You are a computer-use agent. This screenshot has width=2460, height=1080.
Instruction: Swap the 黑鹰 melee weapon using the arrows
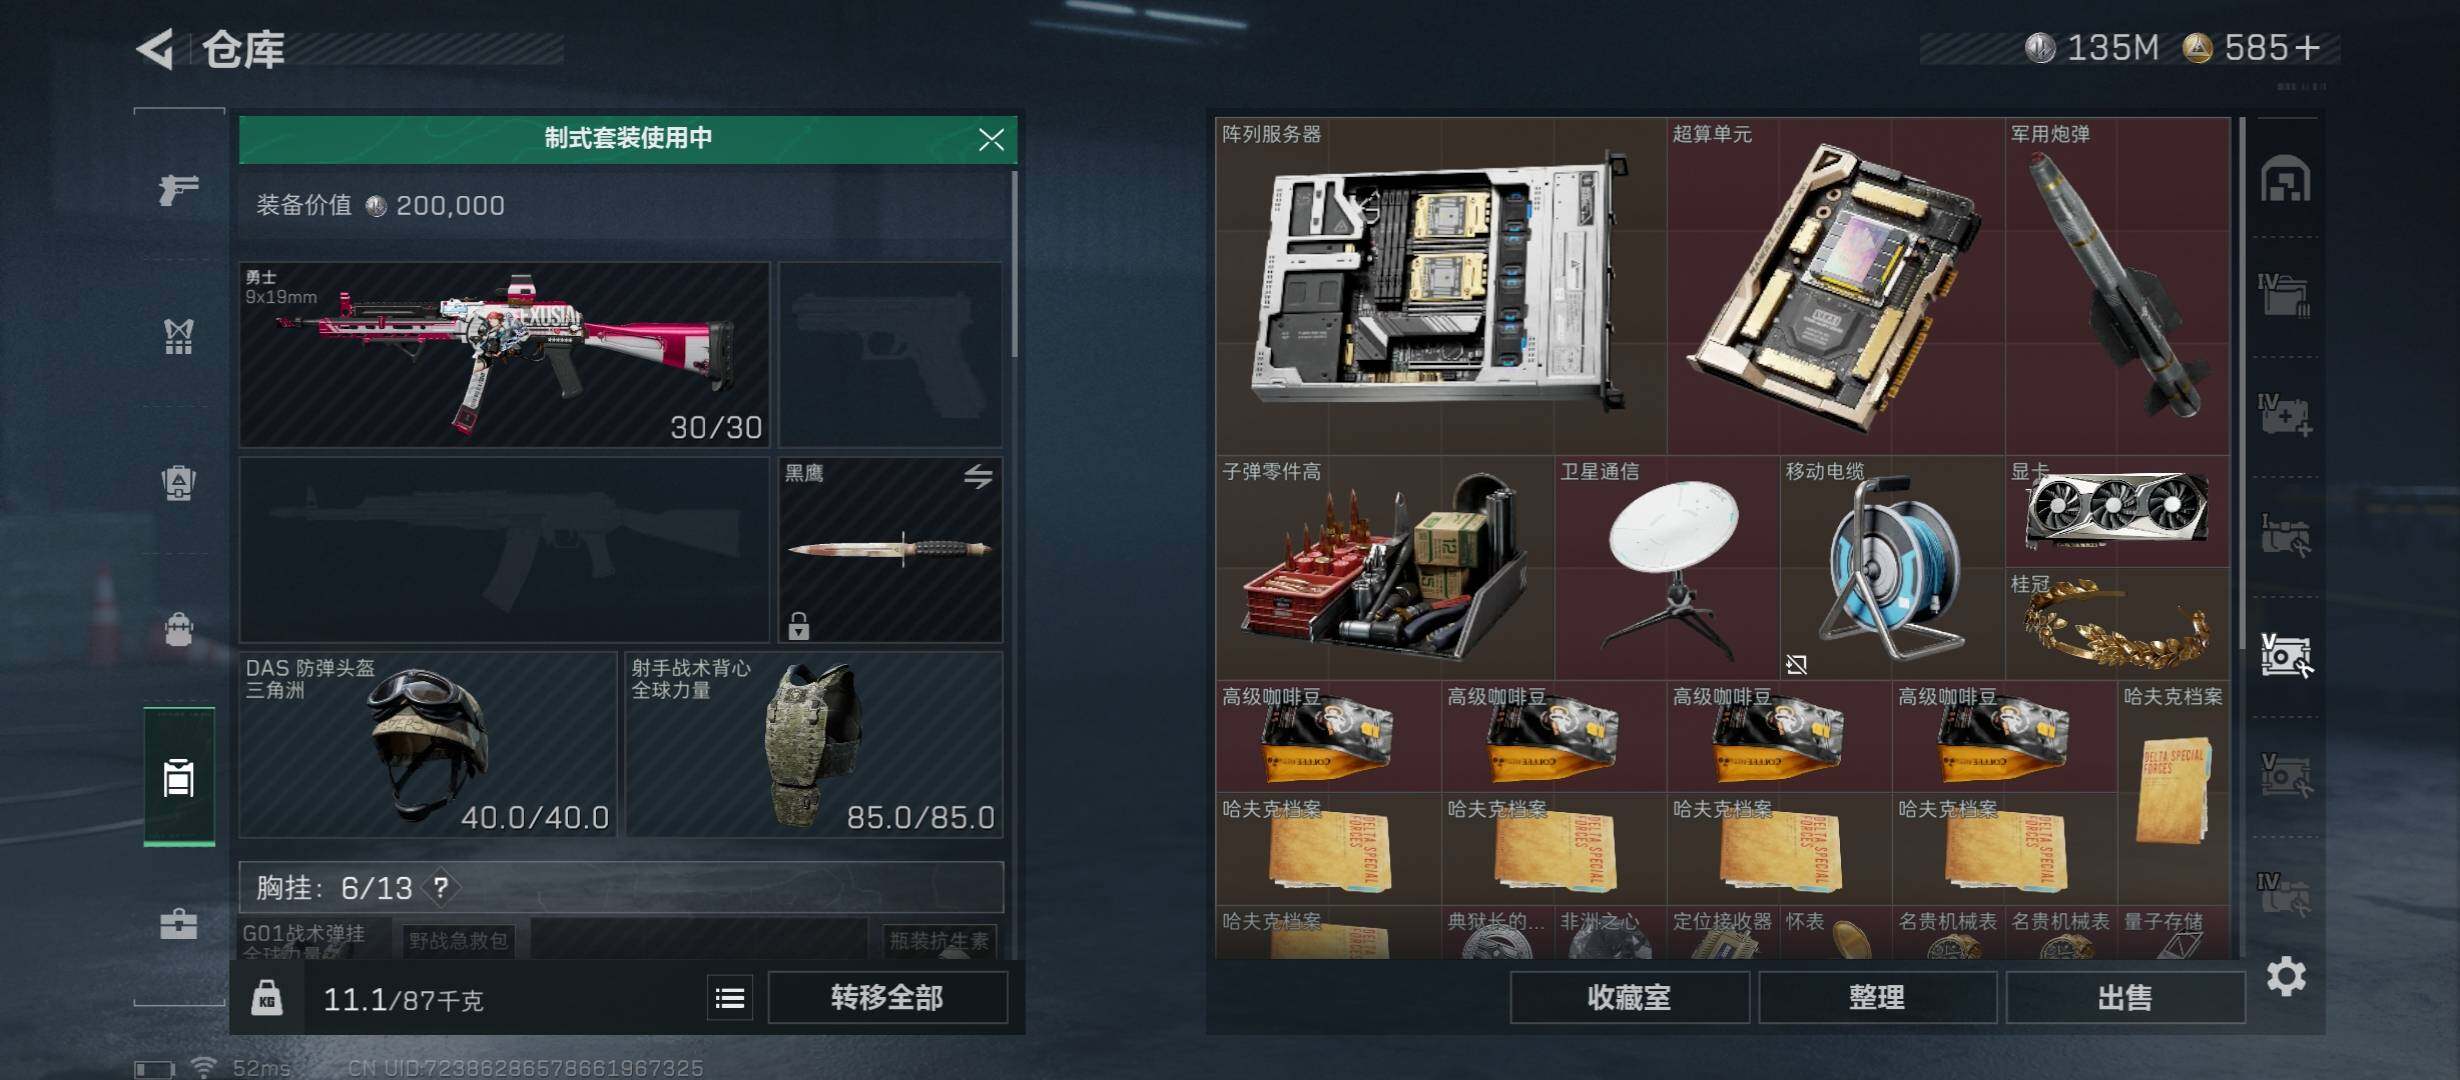point(978,476)
